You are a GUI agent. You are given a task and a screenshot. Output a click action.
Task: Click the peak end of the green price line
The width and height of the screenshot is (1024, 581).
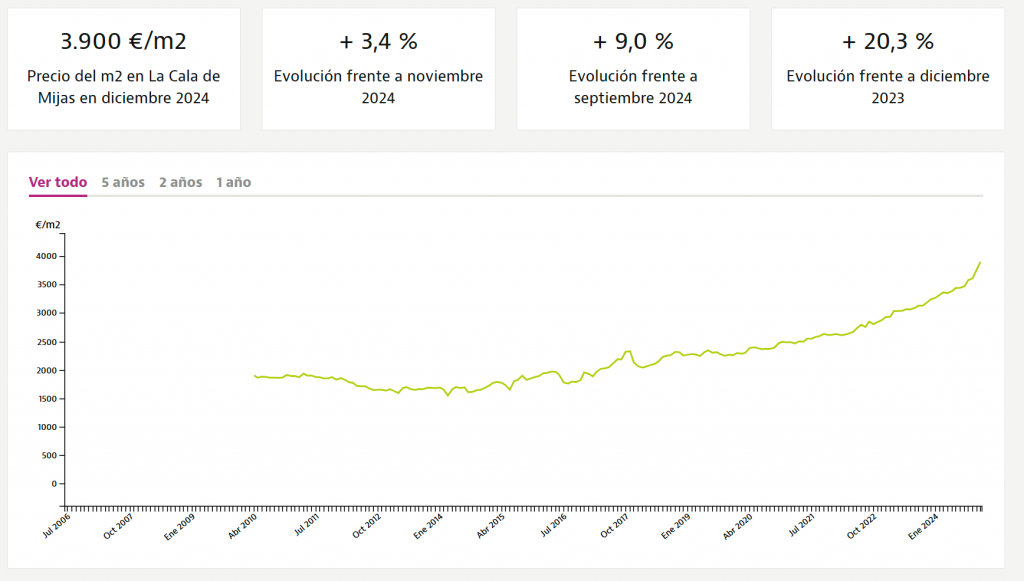(x=980, y=262)
